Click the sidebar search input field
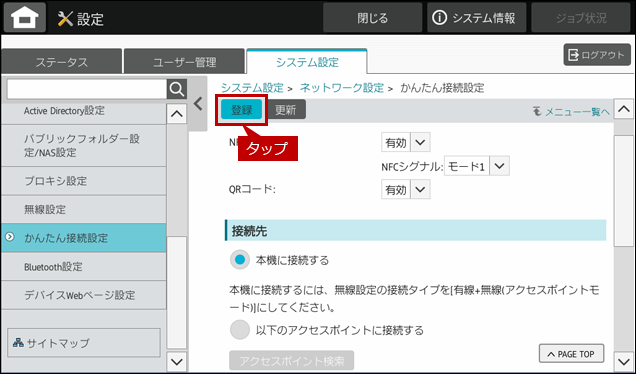This screenshot has width=636, height=374. (87, 89)
